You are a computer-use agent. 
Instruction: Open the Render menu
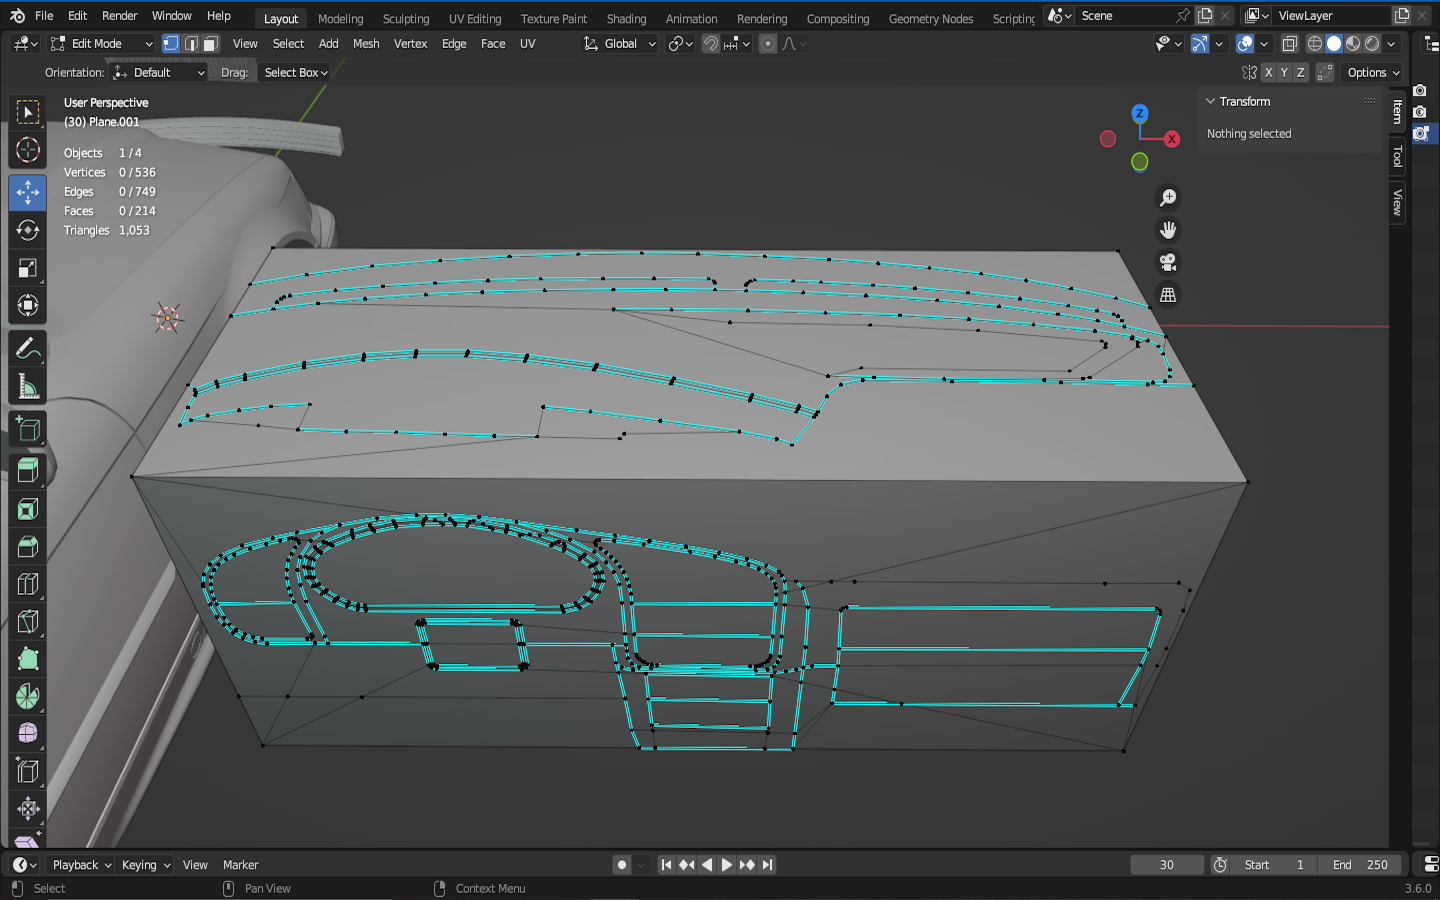[x=120, y=16]
